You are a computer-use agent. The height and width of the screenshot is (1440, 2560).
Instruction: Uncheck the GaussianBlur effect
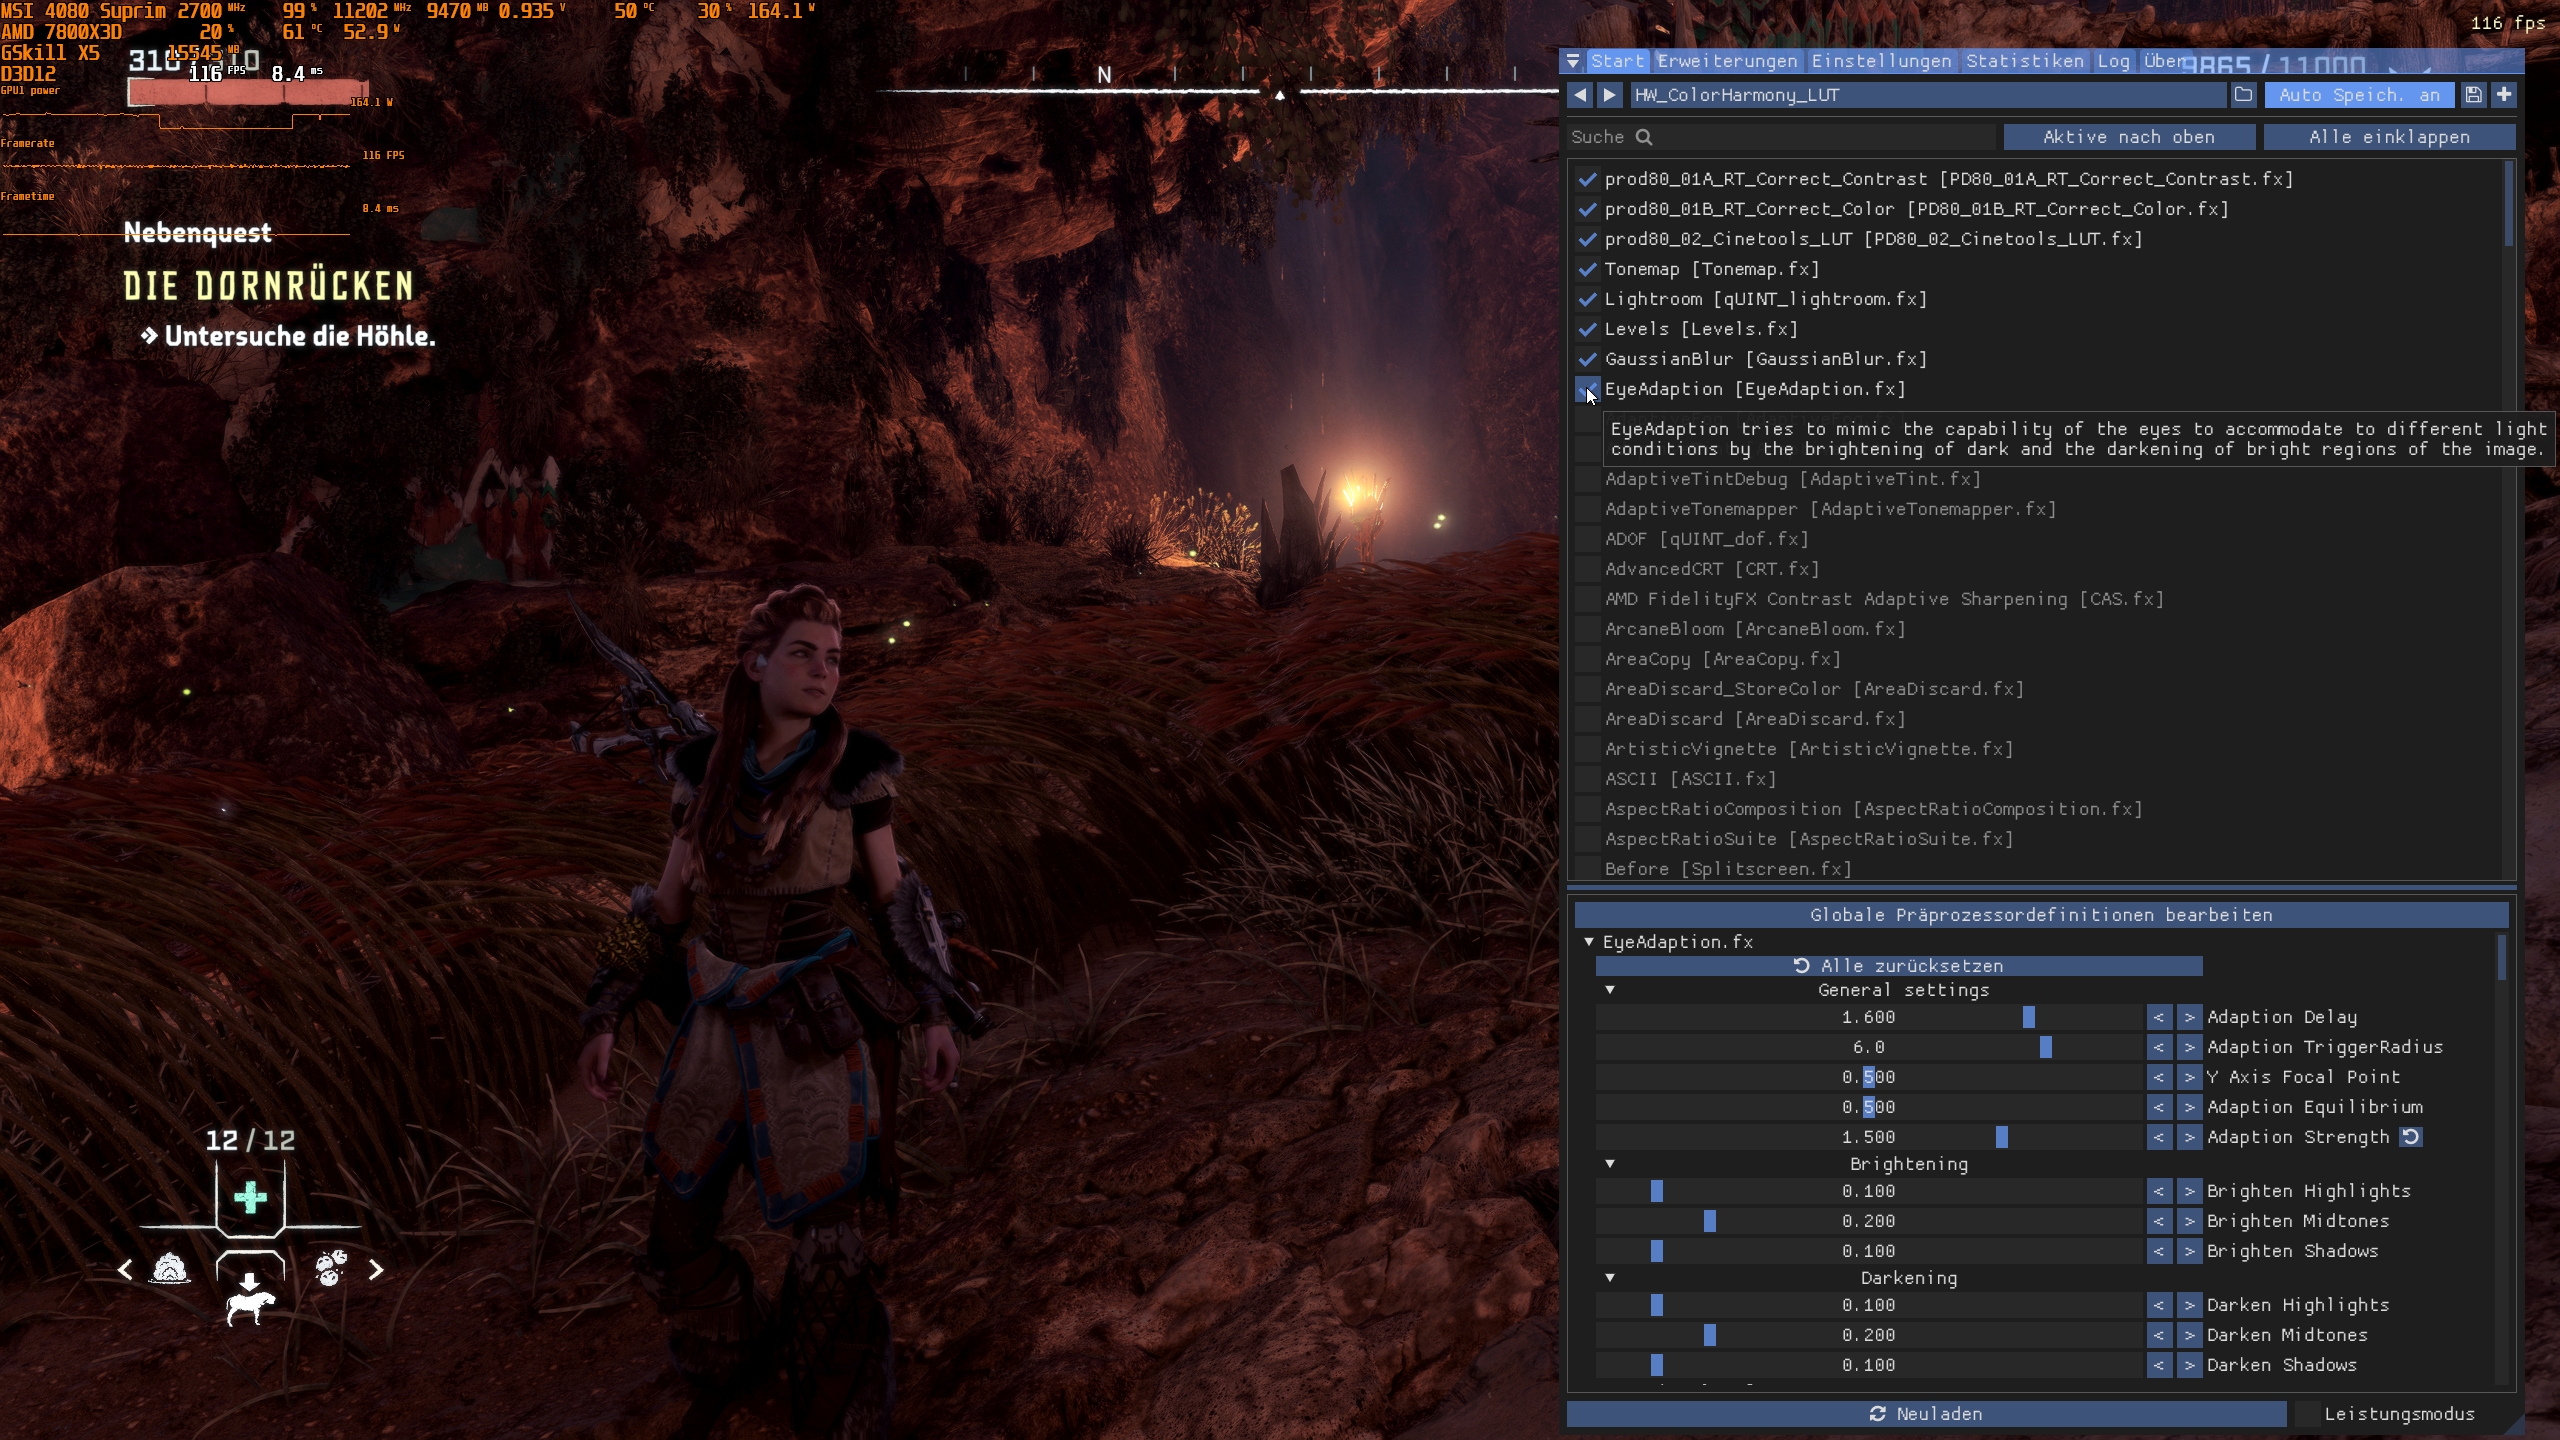[1587, 359]
